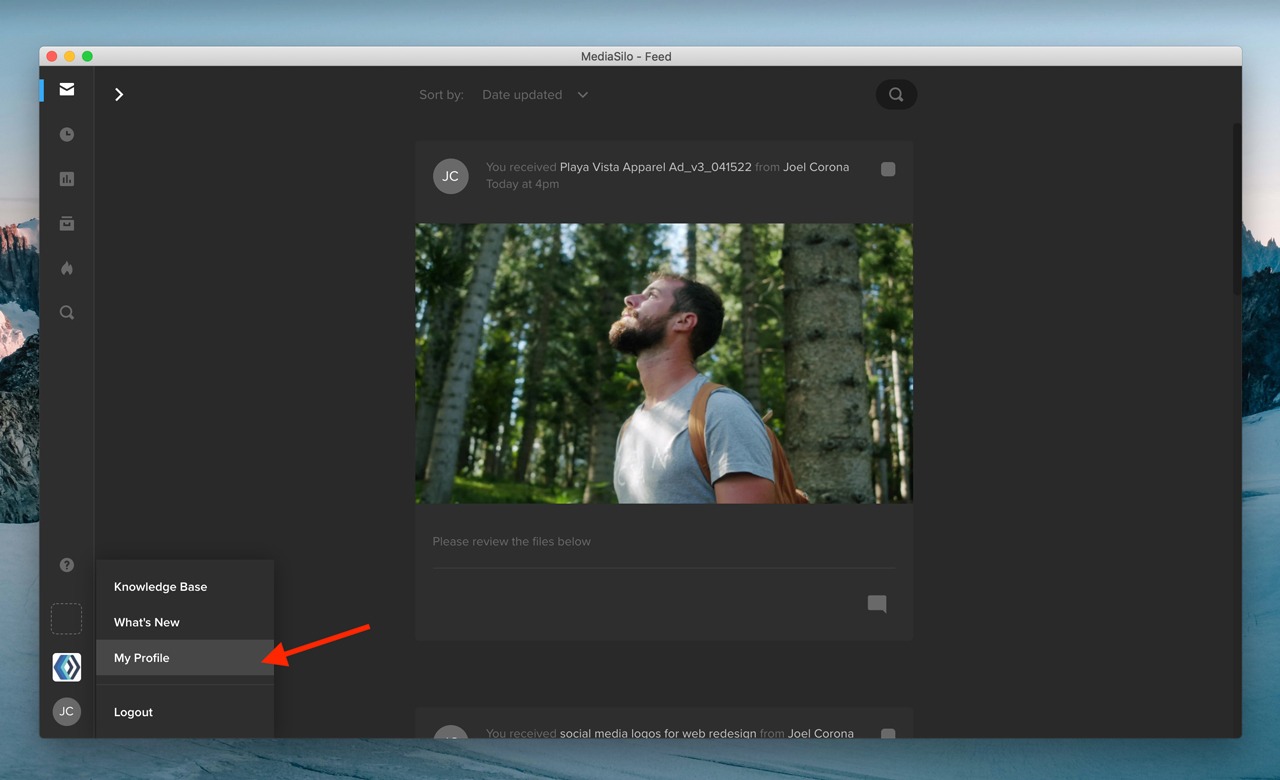Click JC avatar on the Playa Vista post
1280x780 pixels.
tap(450, 176)
